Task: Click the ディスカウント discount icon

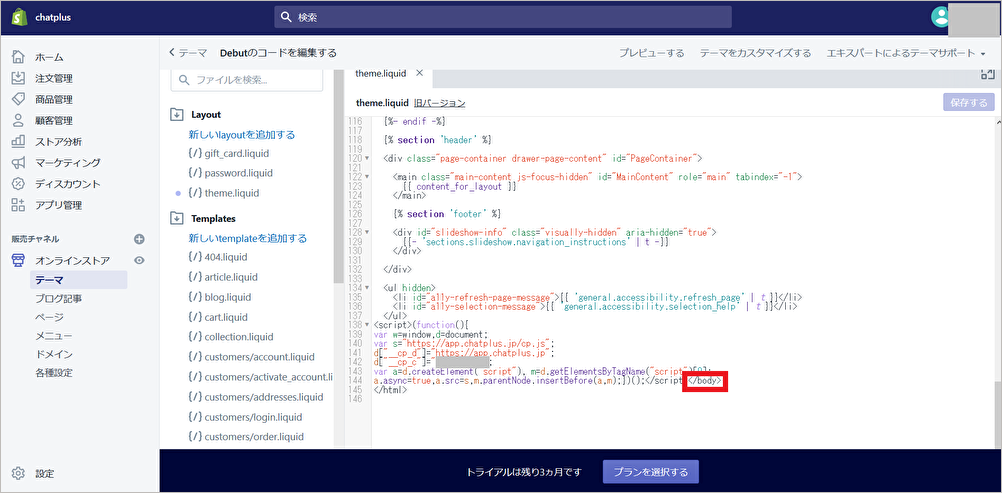Action: [x=19, y=184]
